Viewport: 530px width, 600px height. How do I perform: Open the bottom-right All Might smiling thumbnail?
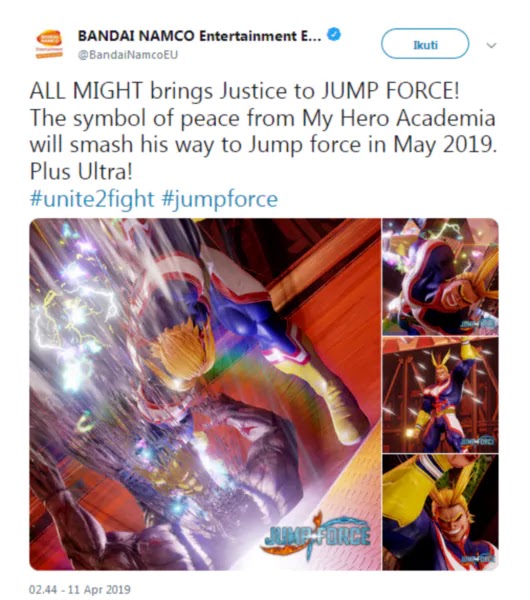(x=440, y=512)
